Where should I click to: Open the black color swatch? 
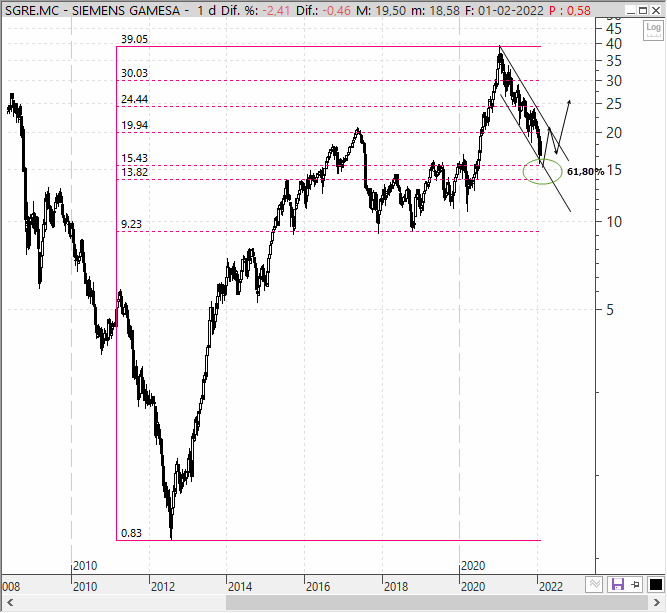(x=656, y=585)
